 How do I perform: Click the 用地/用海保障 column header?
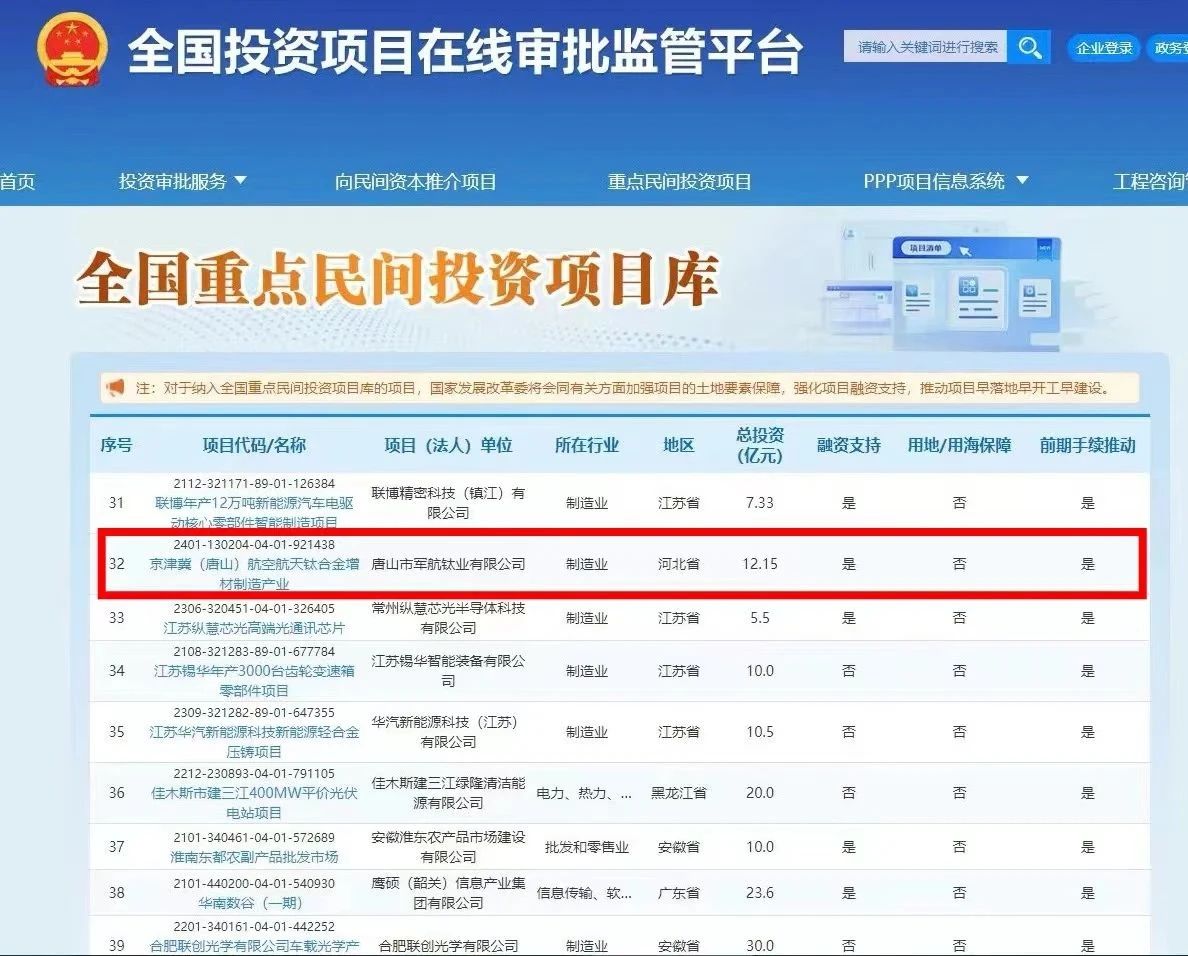tap(959, 445)
